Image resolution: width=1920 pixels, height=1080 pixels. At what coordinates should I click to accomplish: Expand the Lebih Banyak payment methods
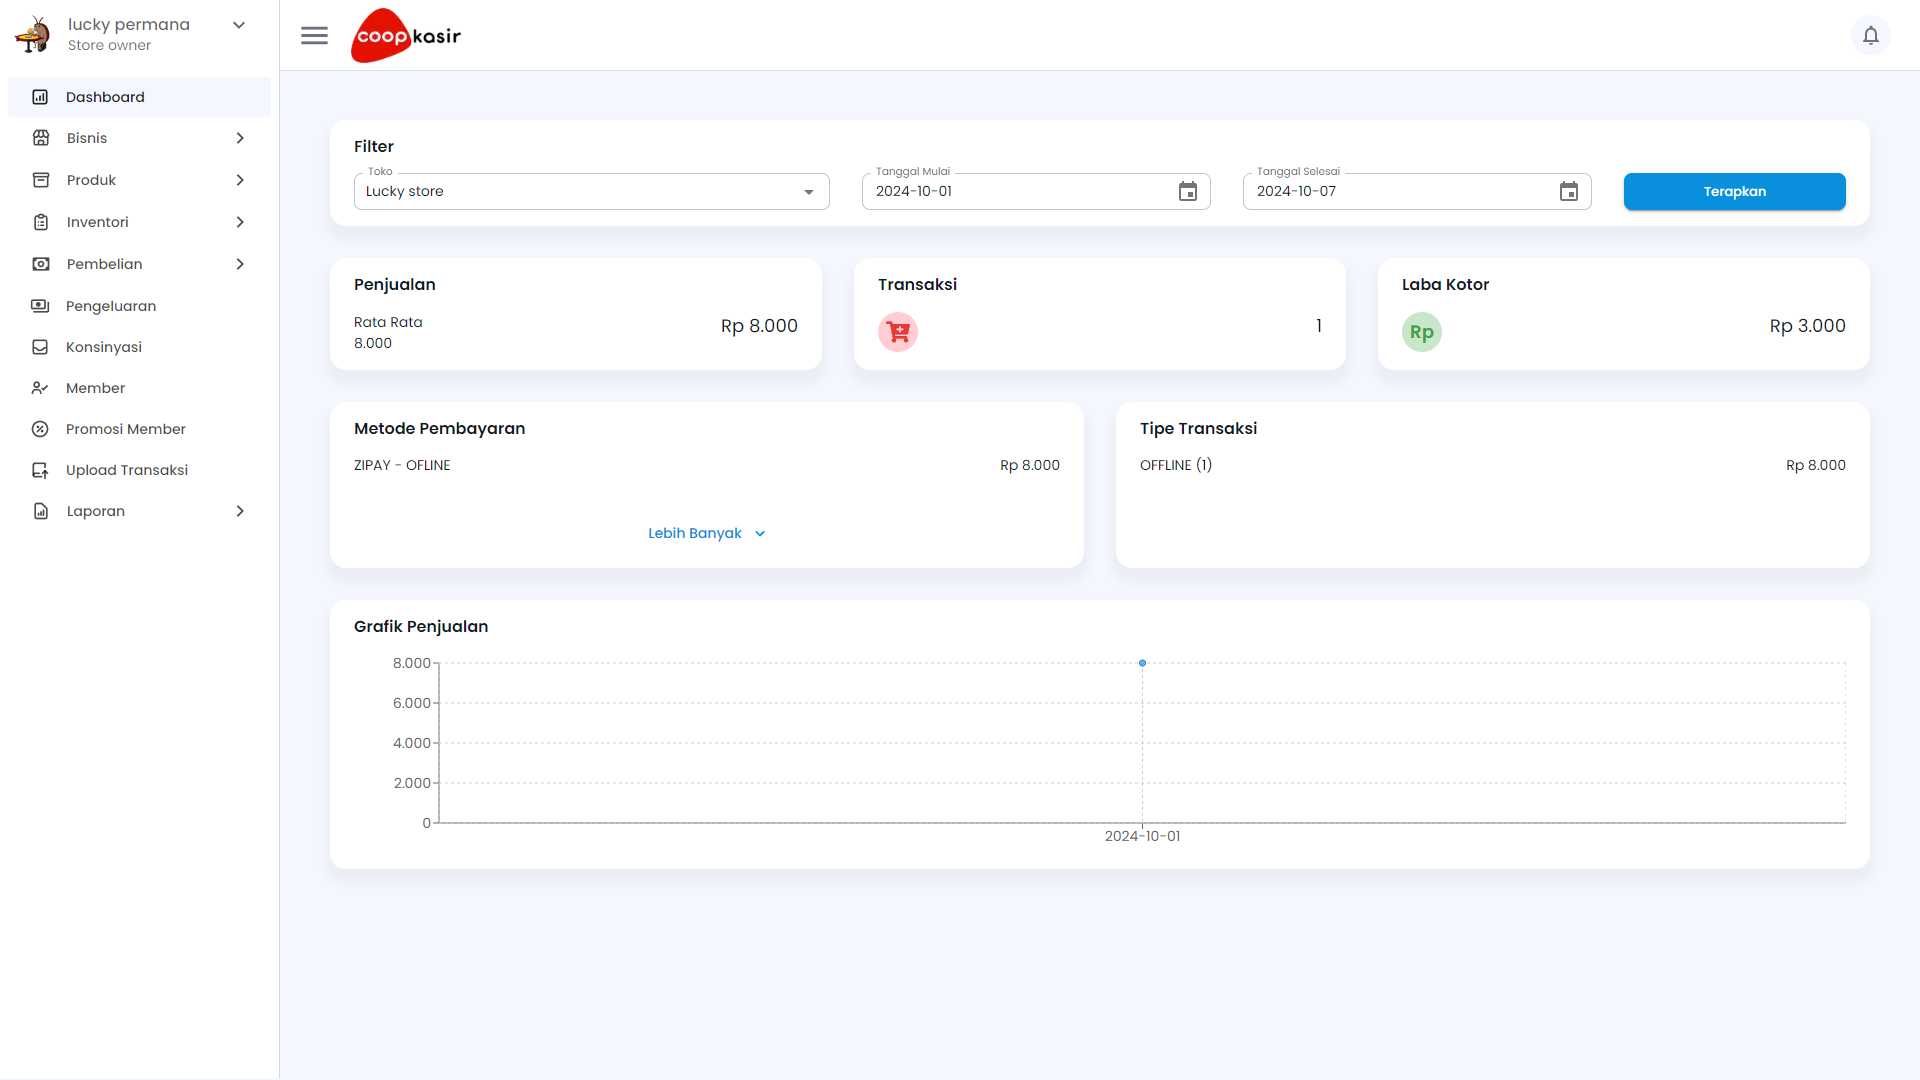706,533
